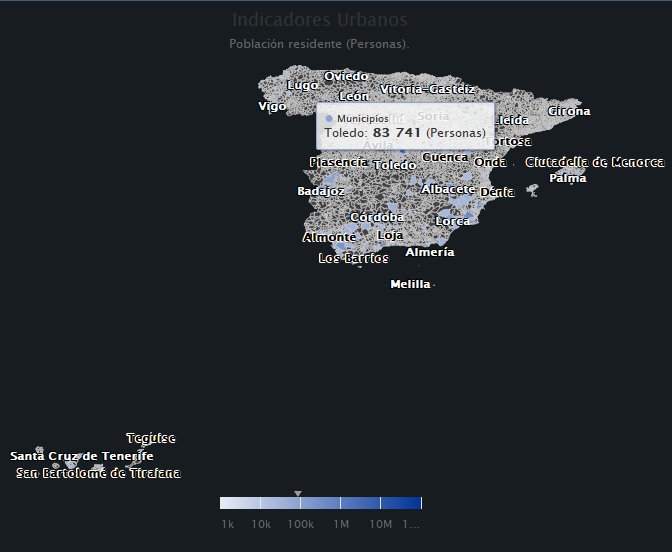Click the Cuenca city label
The image size is (672, 552).
(445, 158)
